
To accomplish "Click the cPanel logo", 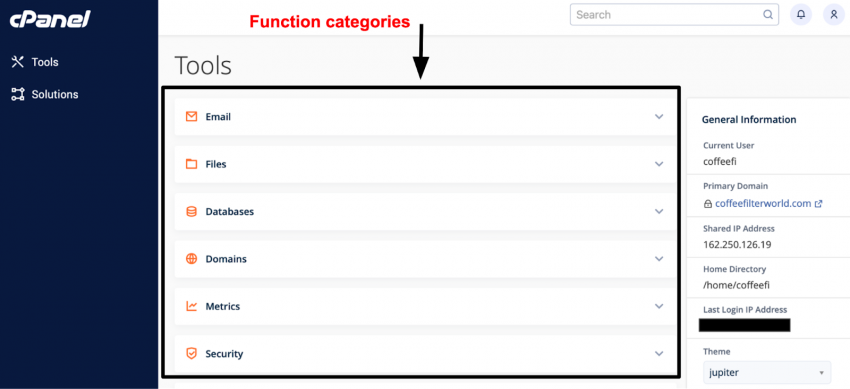I will (x=50, y=20).
